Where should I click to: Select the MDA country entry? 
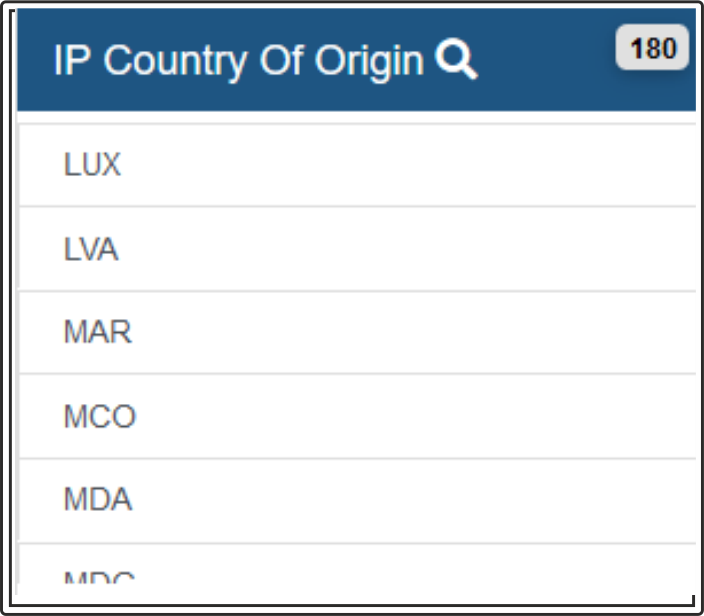357,501
